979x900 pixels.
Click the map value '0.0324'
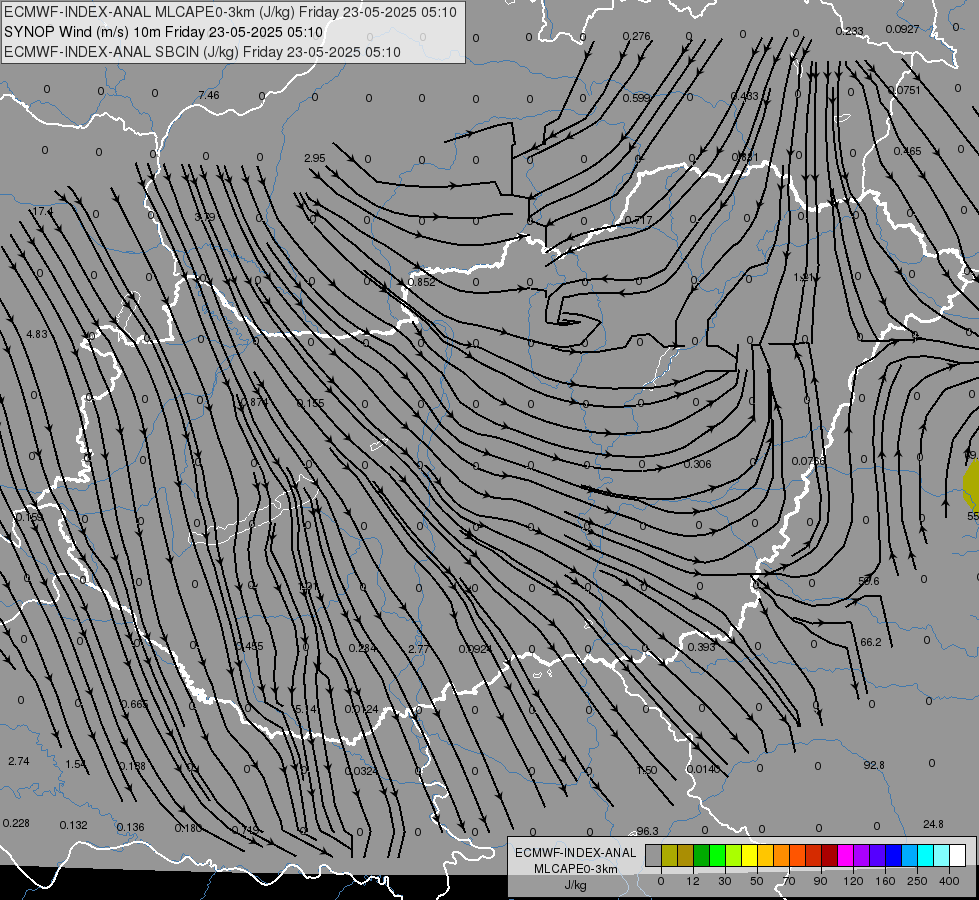pos(362,771)
